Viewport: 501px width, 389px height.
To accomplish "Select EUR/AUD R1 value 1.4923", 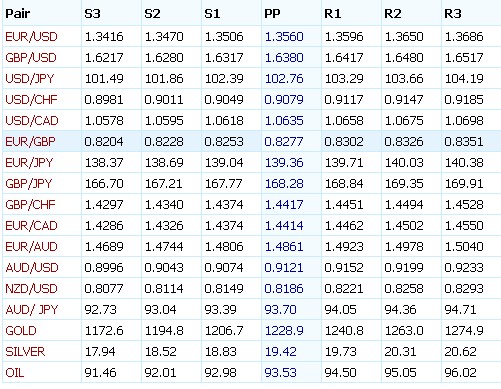I will point(344,247).
